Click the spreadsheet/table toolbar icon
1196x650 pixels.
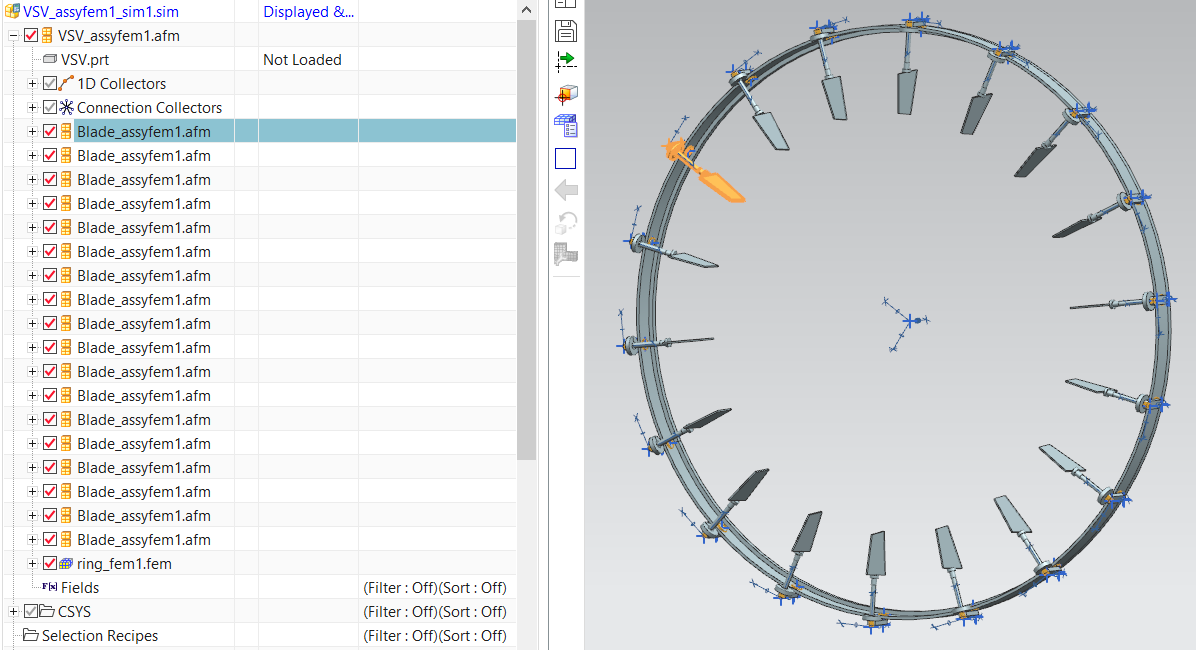[565, 126]
